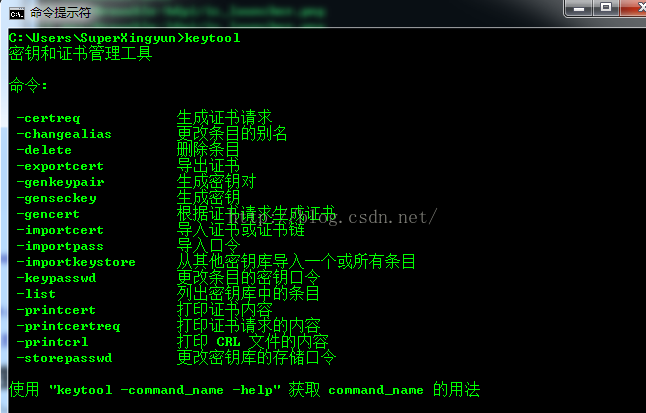The image size is (646, 413).
Task: Click the cmd icon in title bar
Action: 17,14
